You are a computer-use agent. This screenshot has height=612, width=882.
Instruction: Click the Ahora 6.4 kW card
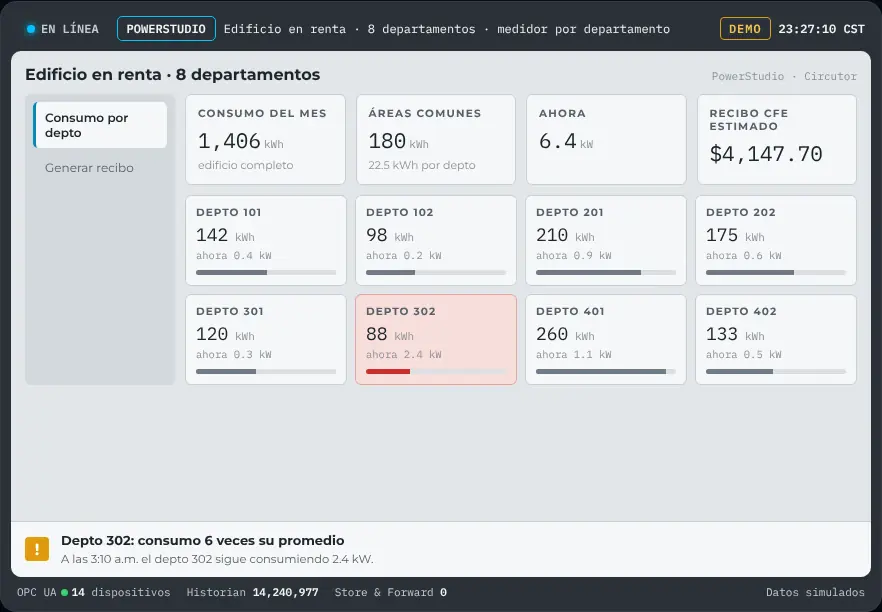tap(606, 140)
